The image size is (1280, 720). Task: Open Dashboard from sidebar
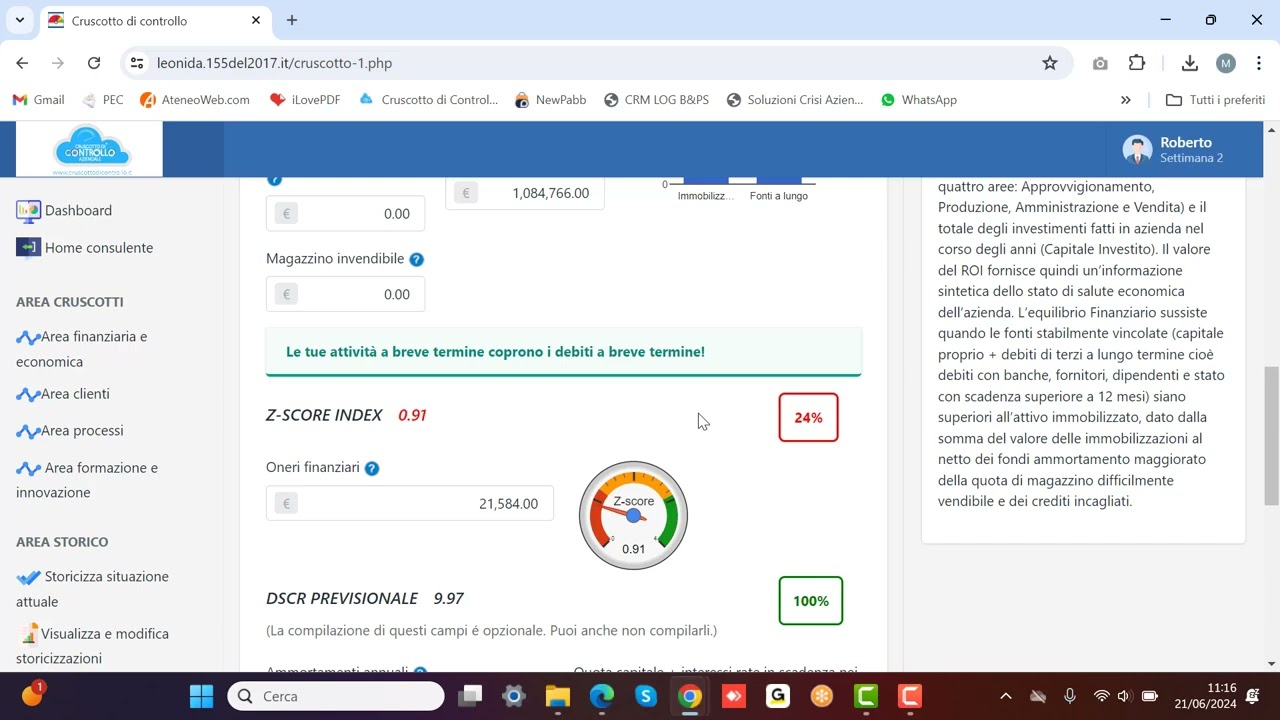pyautogui.click(x=78, y=211)
